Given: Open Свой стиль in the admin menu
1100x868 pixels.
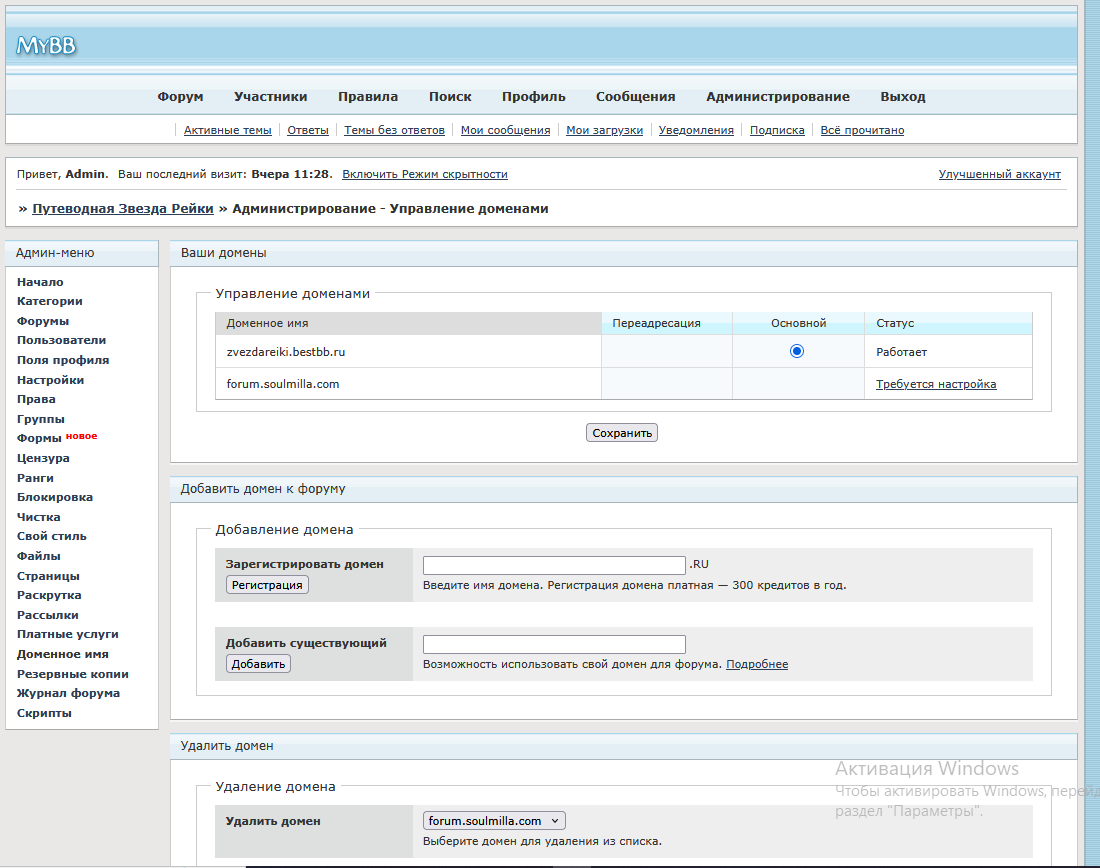Looking at the screenshot, I should 52,536.
